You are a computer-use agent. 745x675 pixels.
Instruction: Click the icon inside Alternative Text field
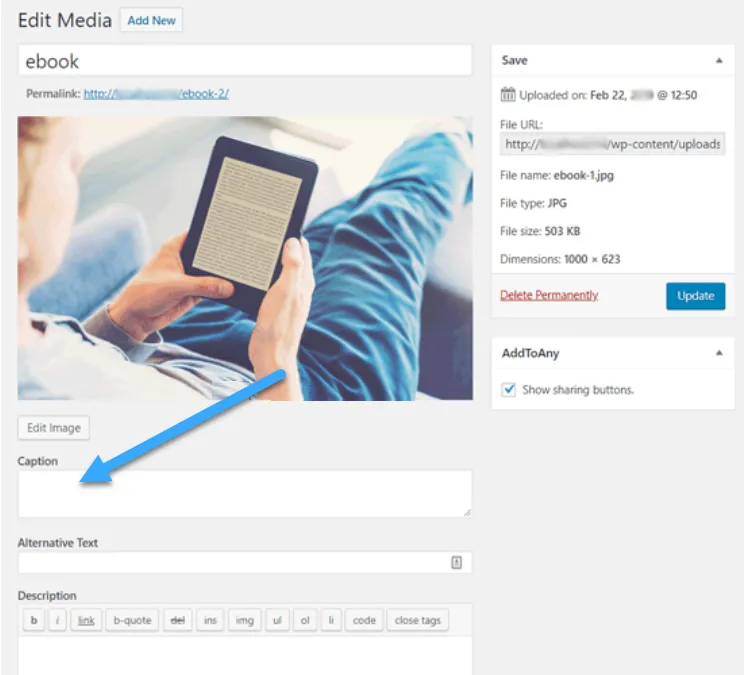(x=456, y=562)
